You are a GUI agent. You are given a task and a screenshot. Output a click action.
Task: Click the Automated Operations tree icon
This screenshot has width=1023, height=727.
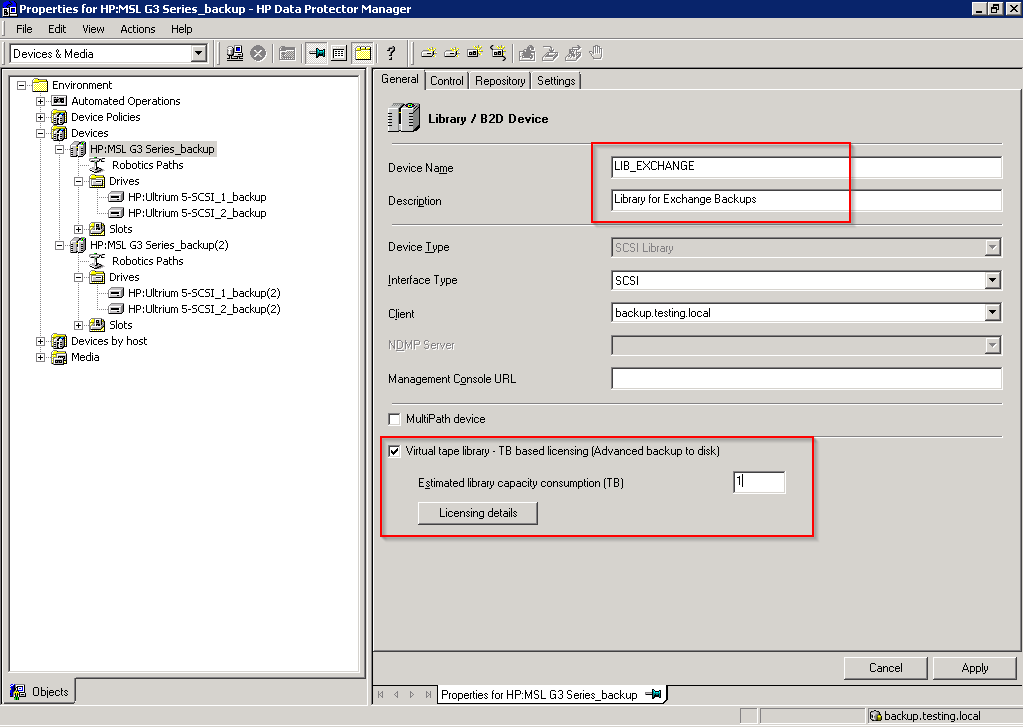pyautogui.click(x=59, y=101)
